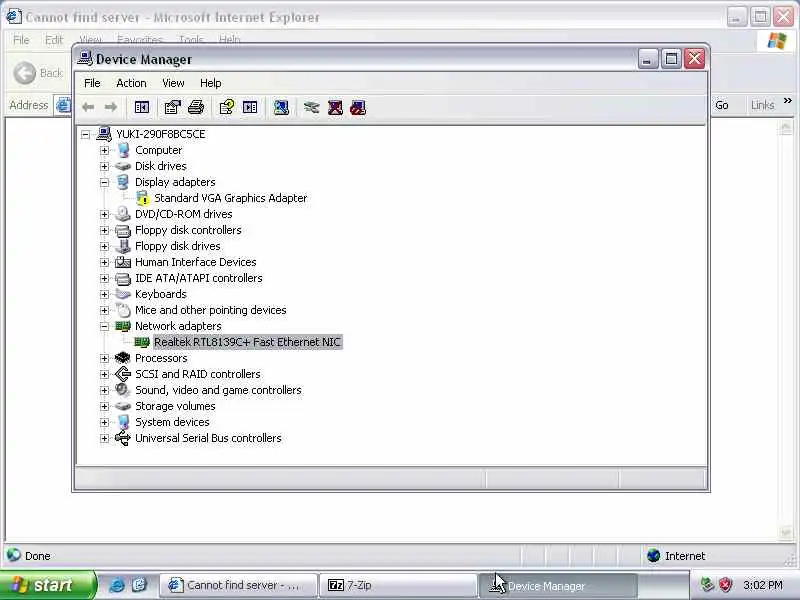Click the Help toolbar icon with question mark

(x=227, y=107)
